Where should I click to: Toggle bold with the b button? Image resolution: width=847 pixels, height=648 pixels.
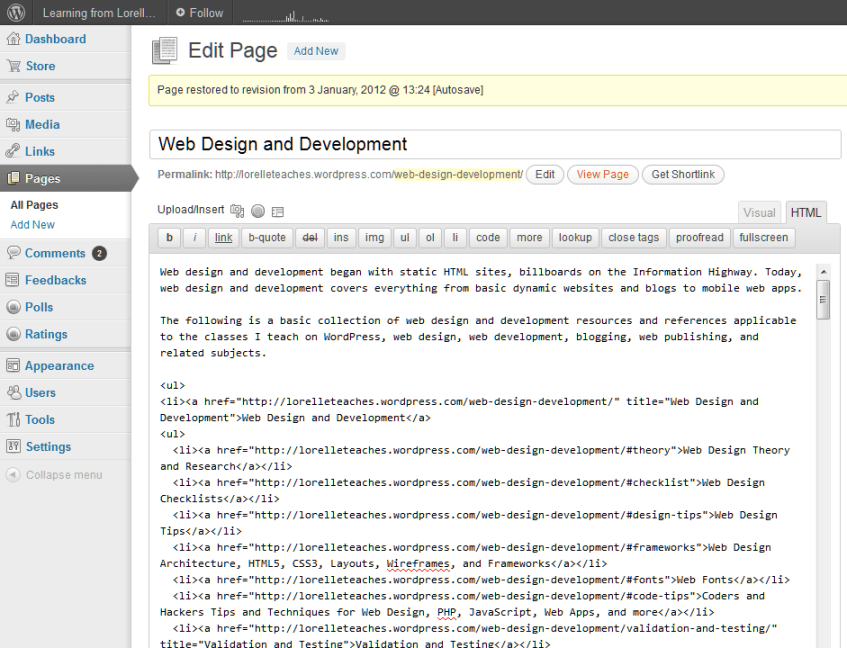click(x=167, y=237)
